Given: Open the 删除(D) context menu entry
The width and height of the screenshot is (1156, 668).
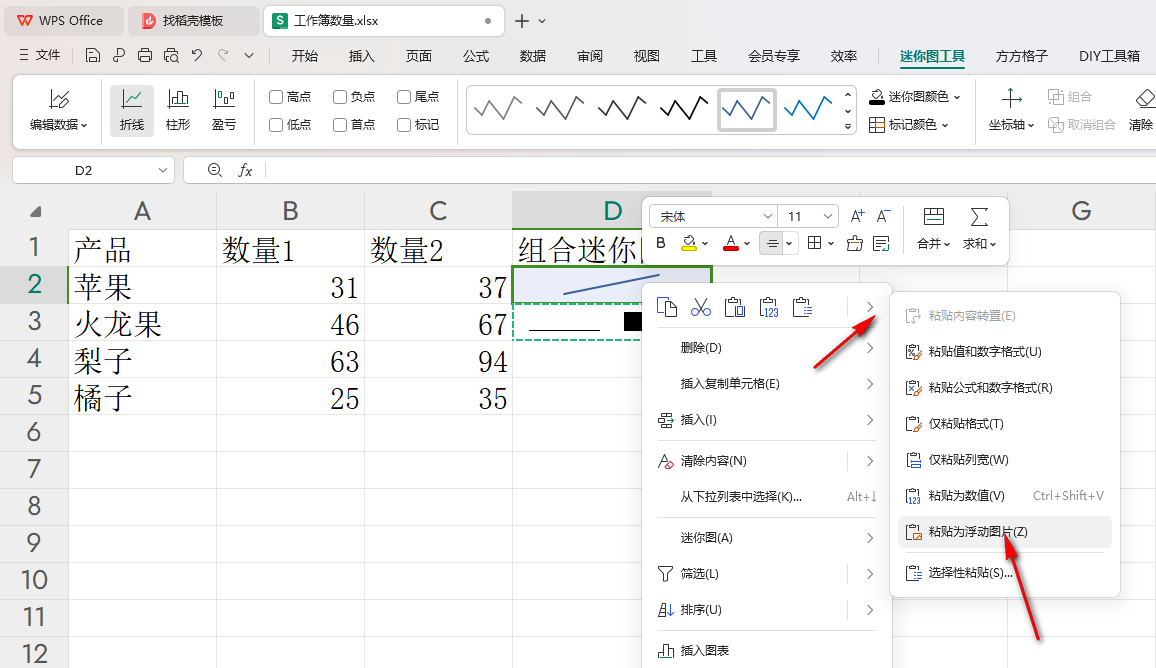Looking at the screenshot, I should tap(766, 347).
